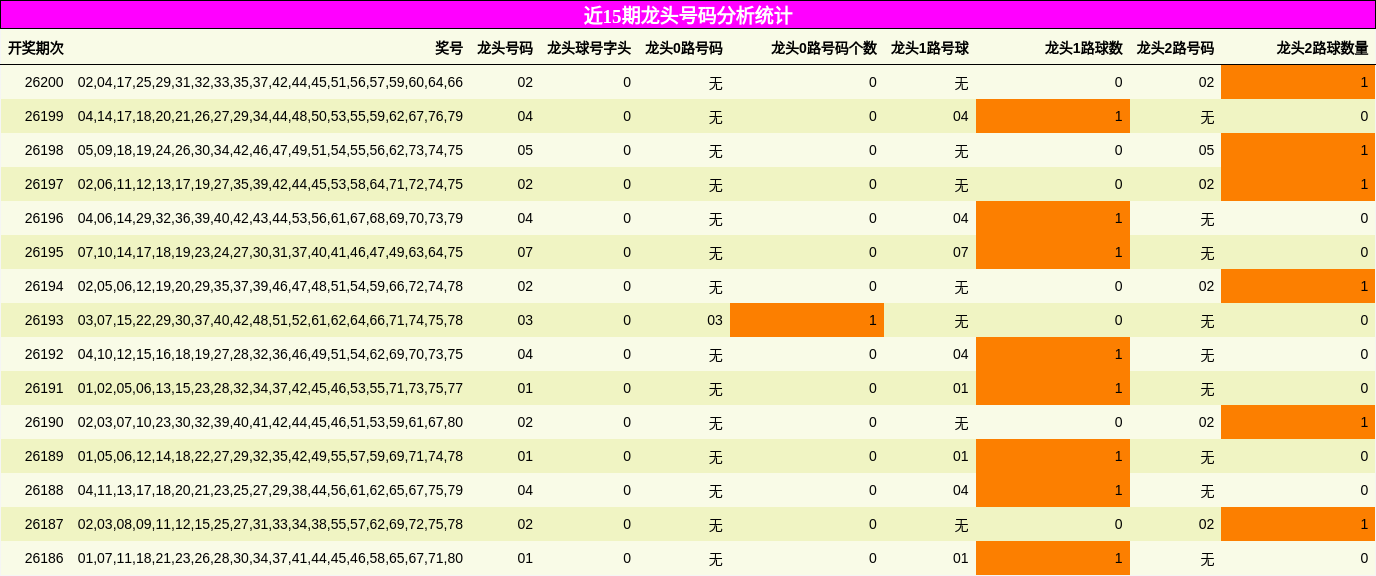Select period number 26192
The image size is (1376, 576).
pyautogui.click(x=44, y=354)
